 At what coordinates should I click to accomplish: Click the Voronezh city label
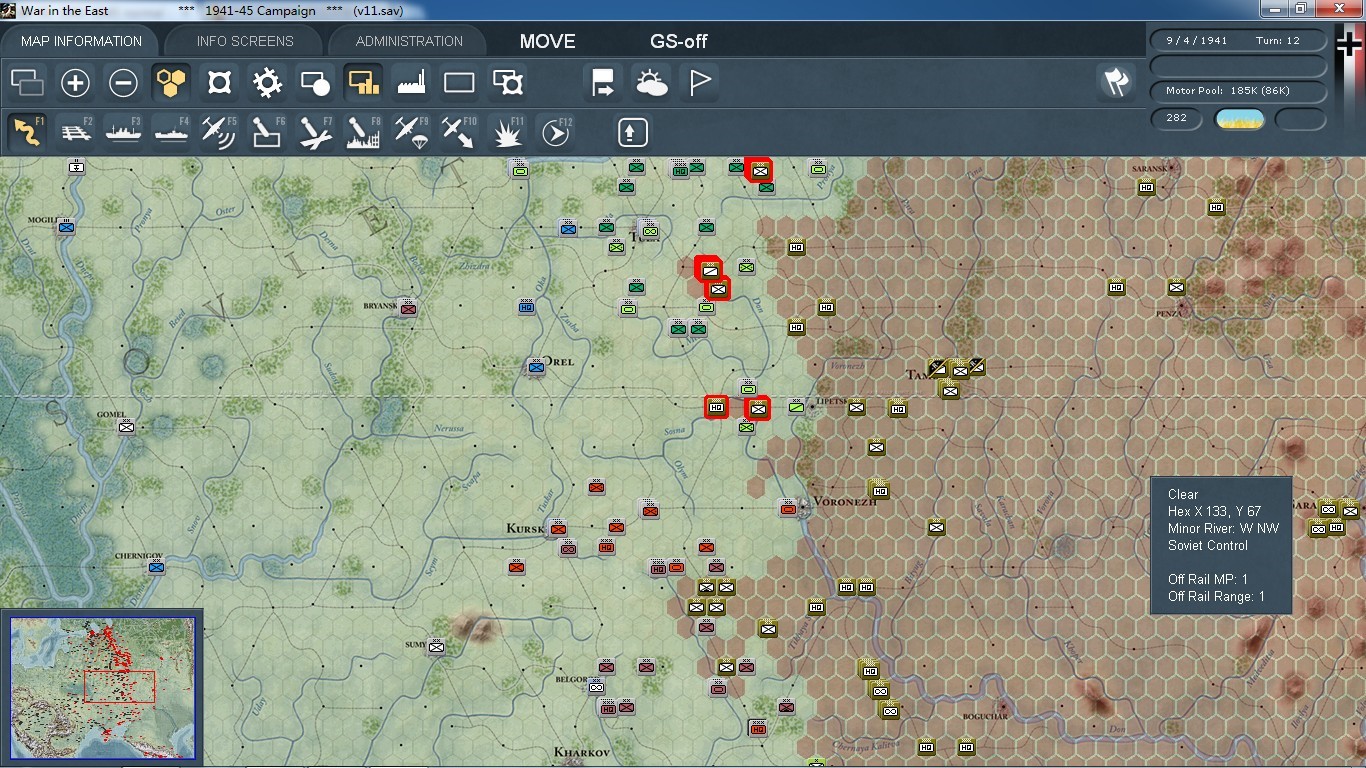pyautogui.click(x=845, y=502)
